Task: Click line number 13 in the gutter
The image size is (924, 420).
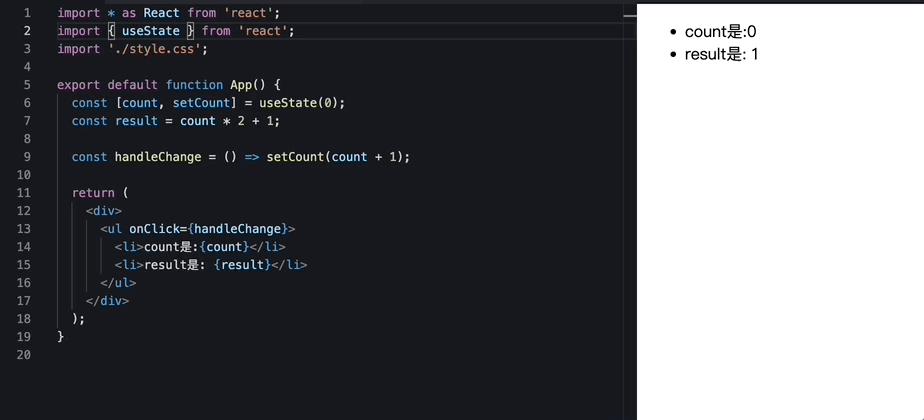Action: click(x=24, y=229)
